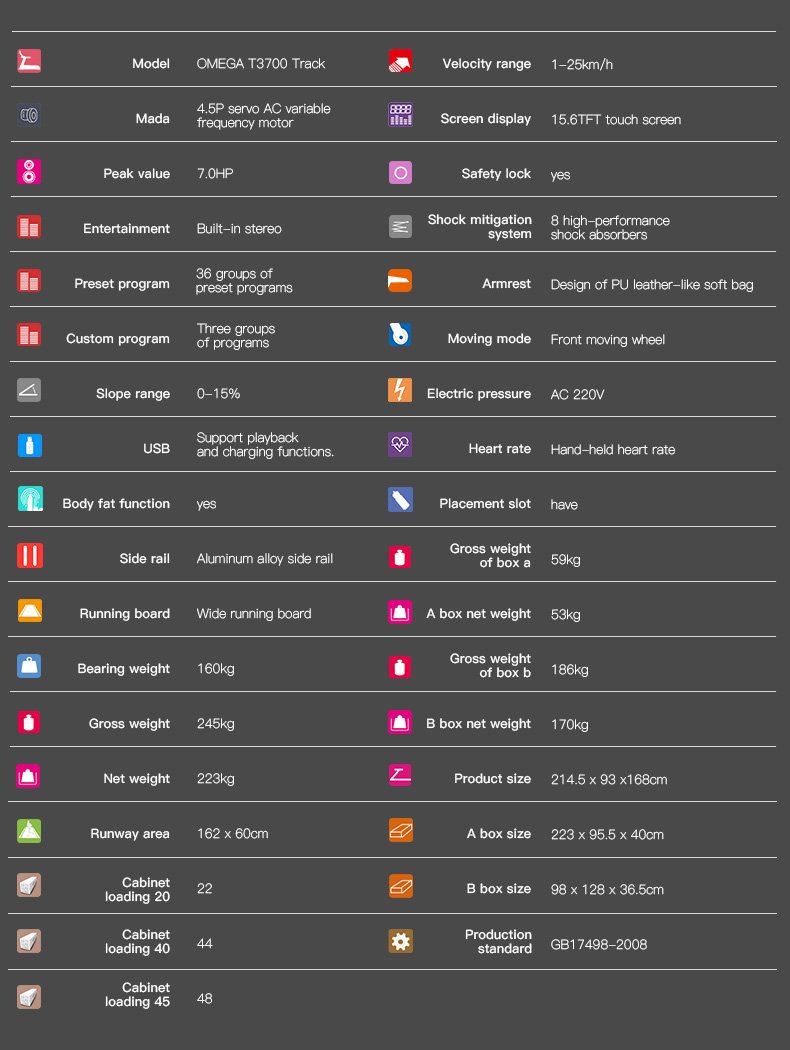Click the blue USB icon
Image resolution: width=790 pixels, height=1050 pixels.
click(30, 446)
